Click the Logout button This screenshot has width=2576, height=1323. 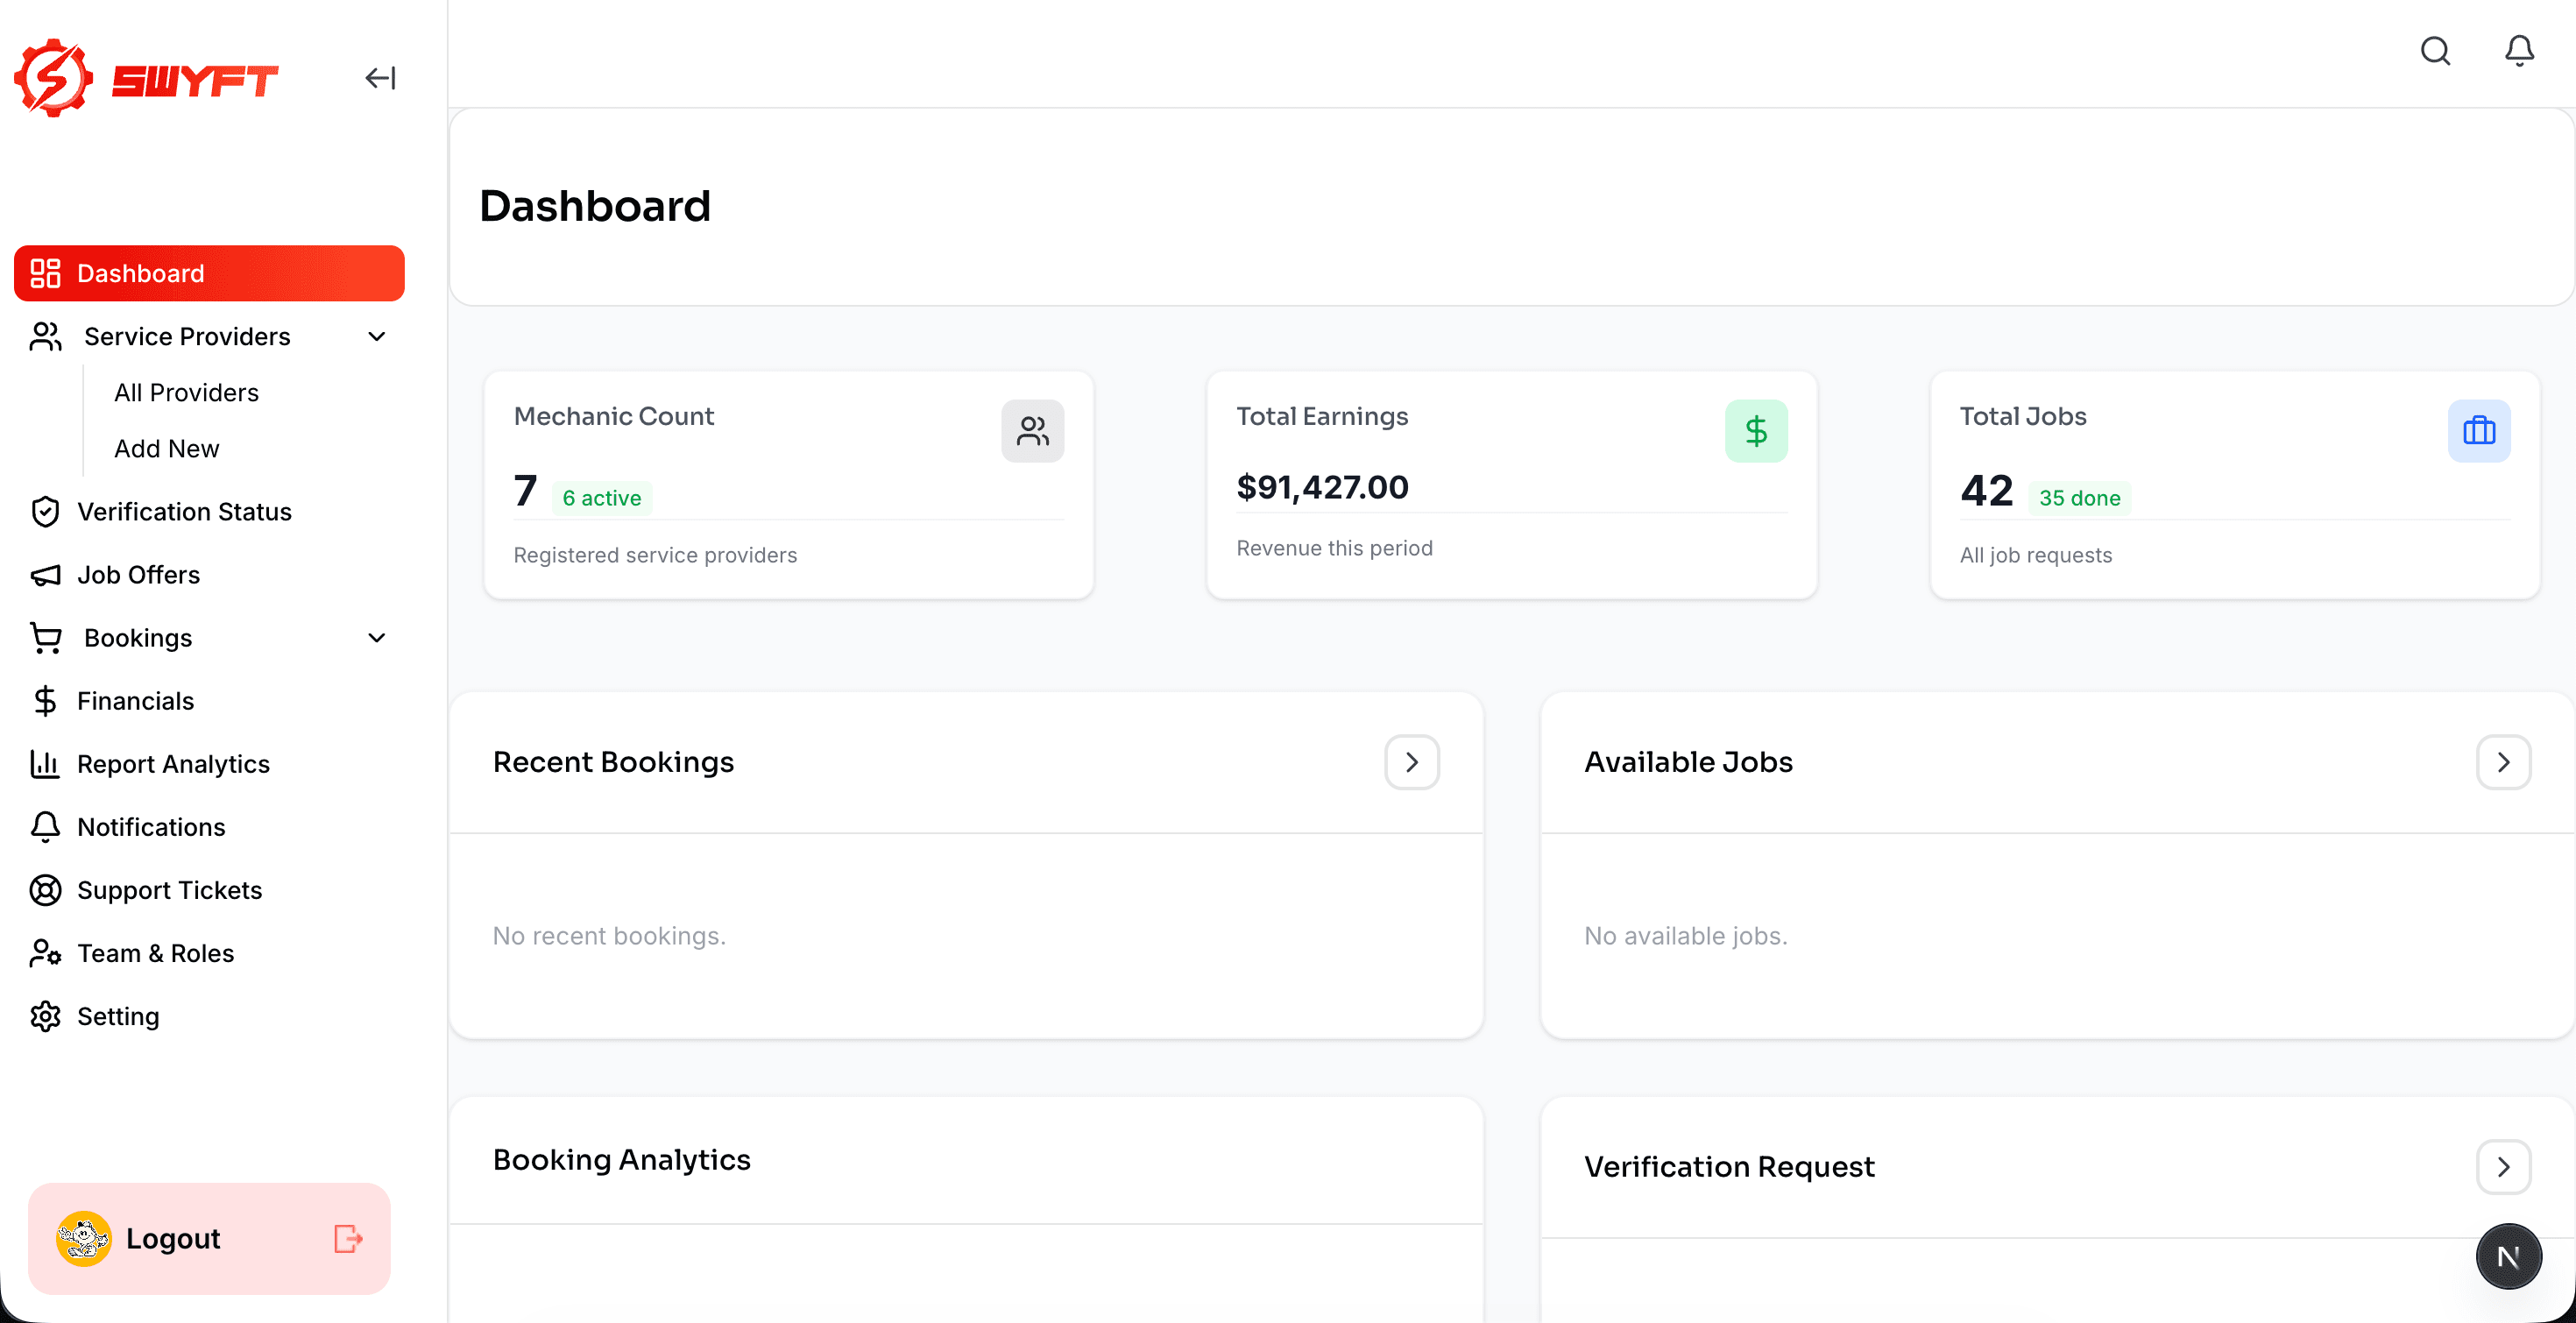(x=209, y=1238)
